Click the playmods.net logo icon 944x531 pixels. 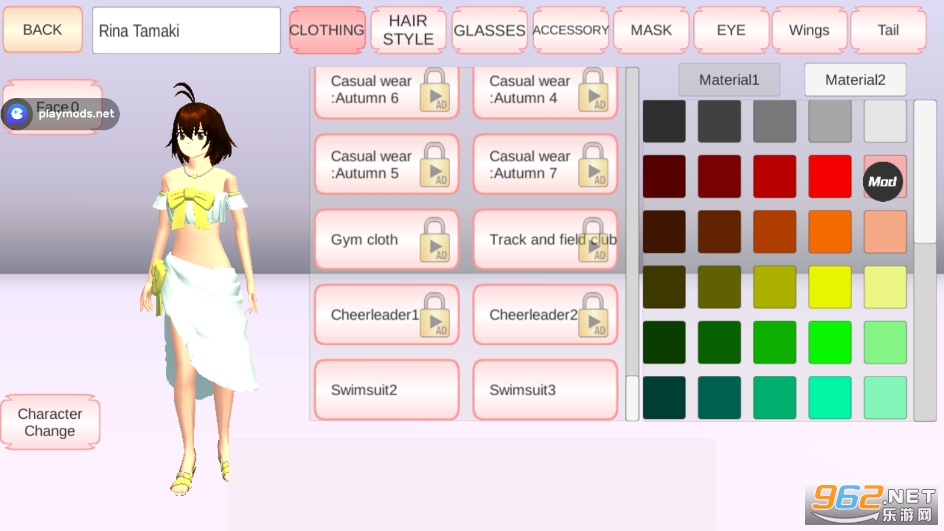click(18, 114)
